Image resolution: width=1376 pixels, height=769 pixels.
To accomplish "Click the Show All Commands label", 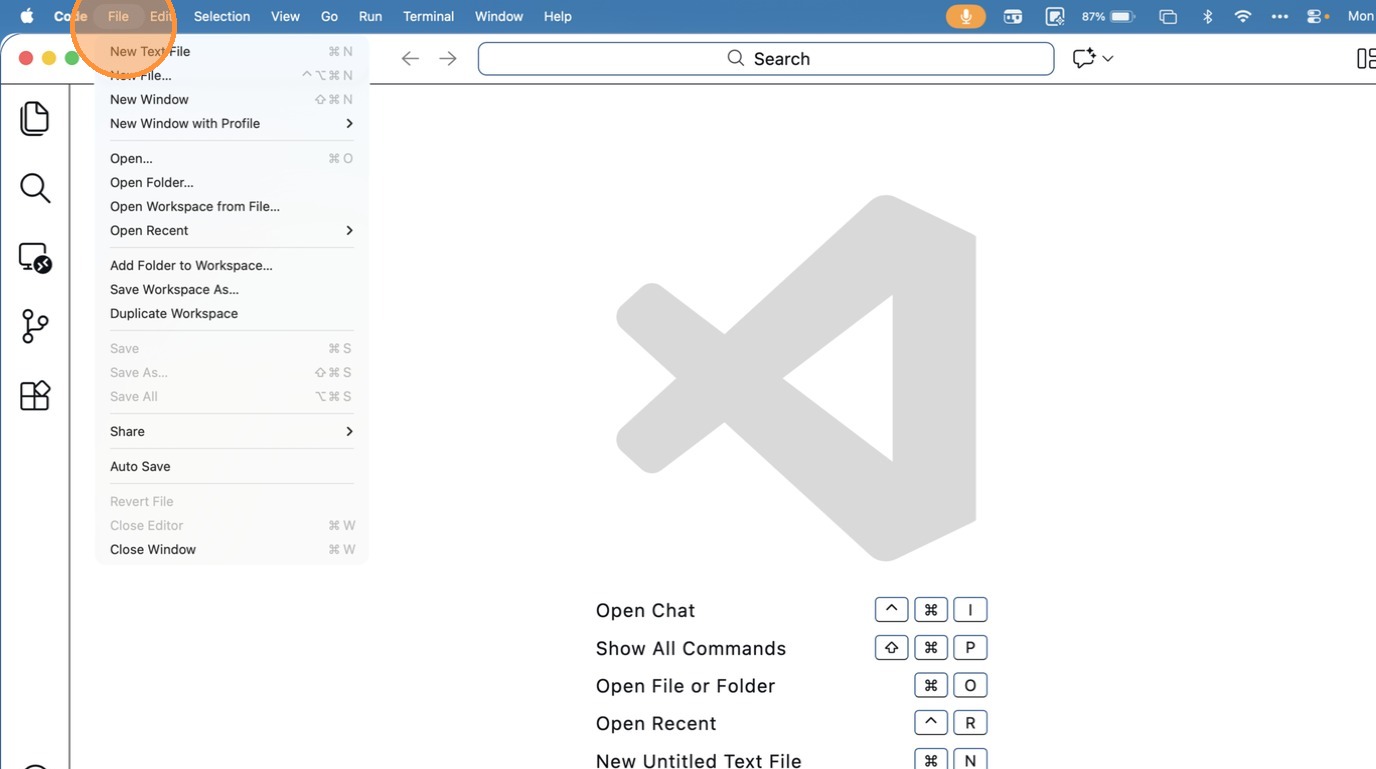I will (x=691, y=648).
